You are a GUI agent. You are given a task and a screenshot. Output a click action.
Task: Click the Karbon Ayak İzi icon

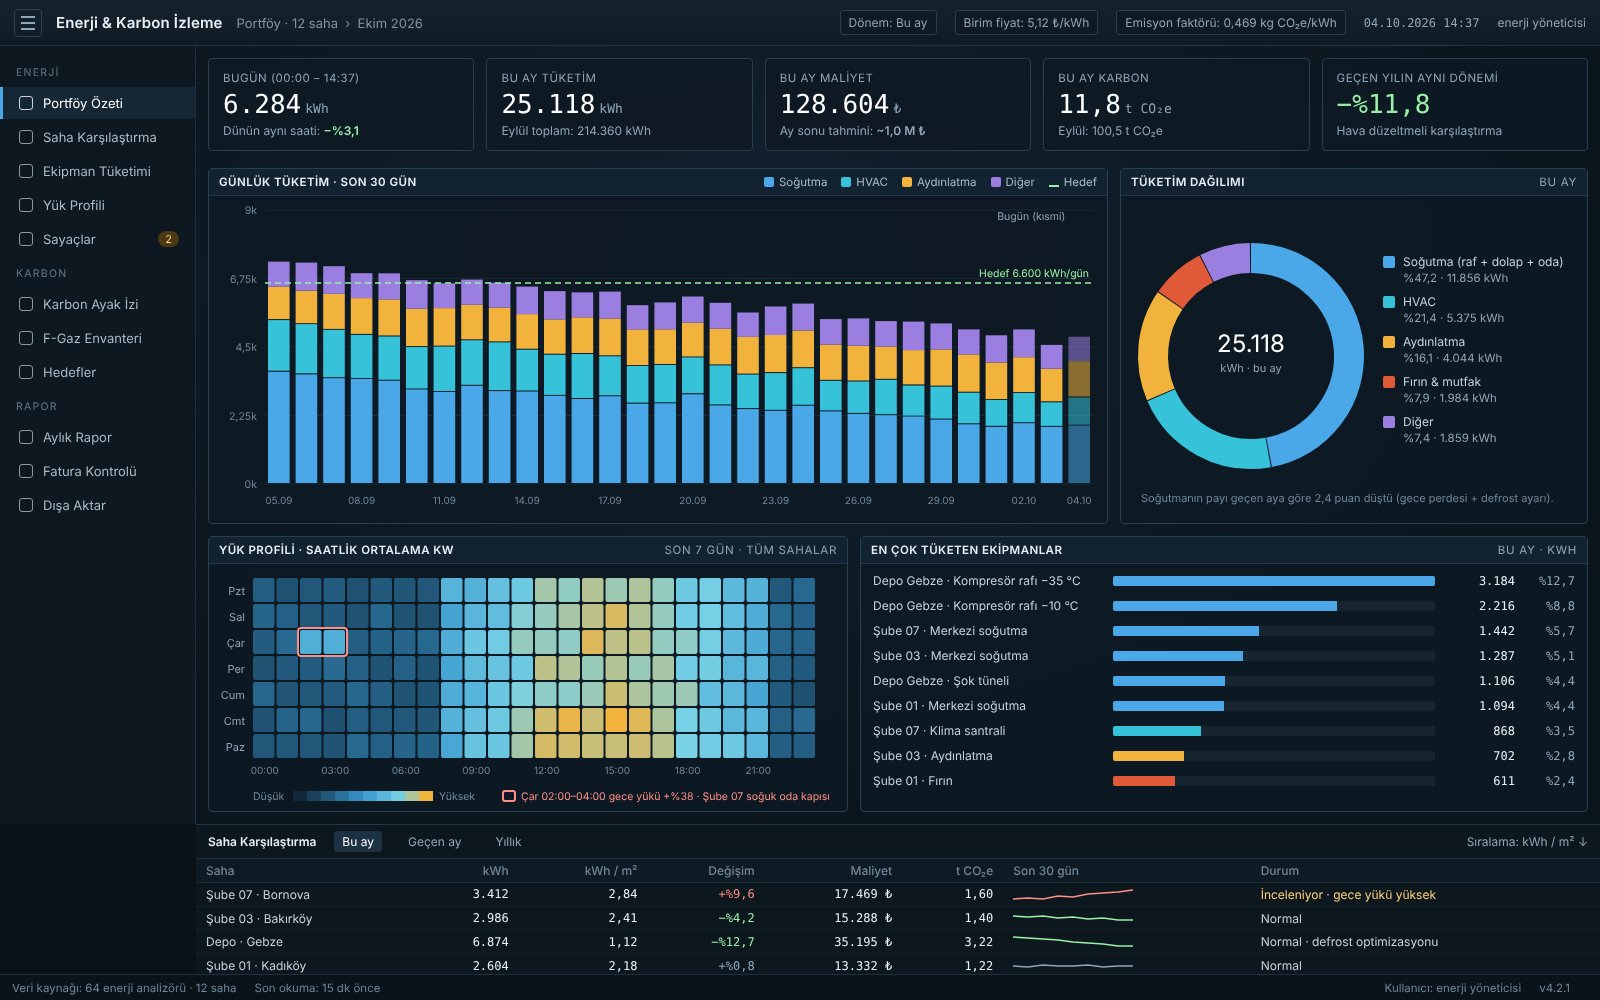(x=26, y=304)
